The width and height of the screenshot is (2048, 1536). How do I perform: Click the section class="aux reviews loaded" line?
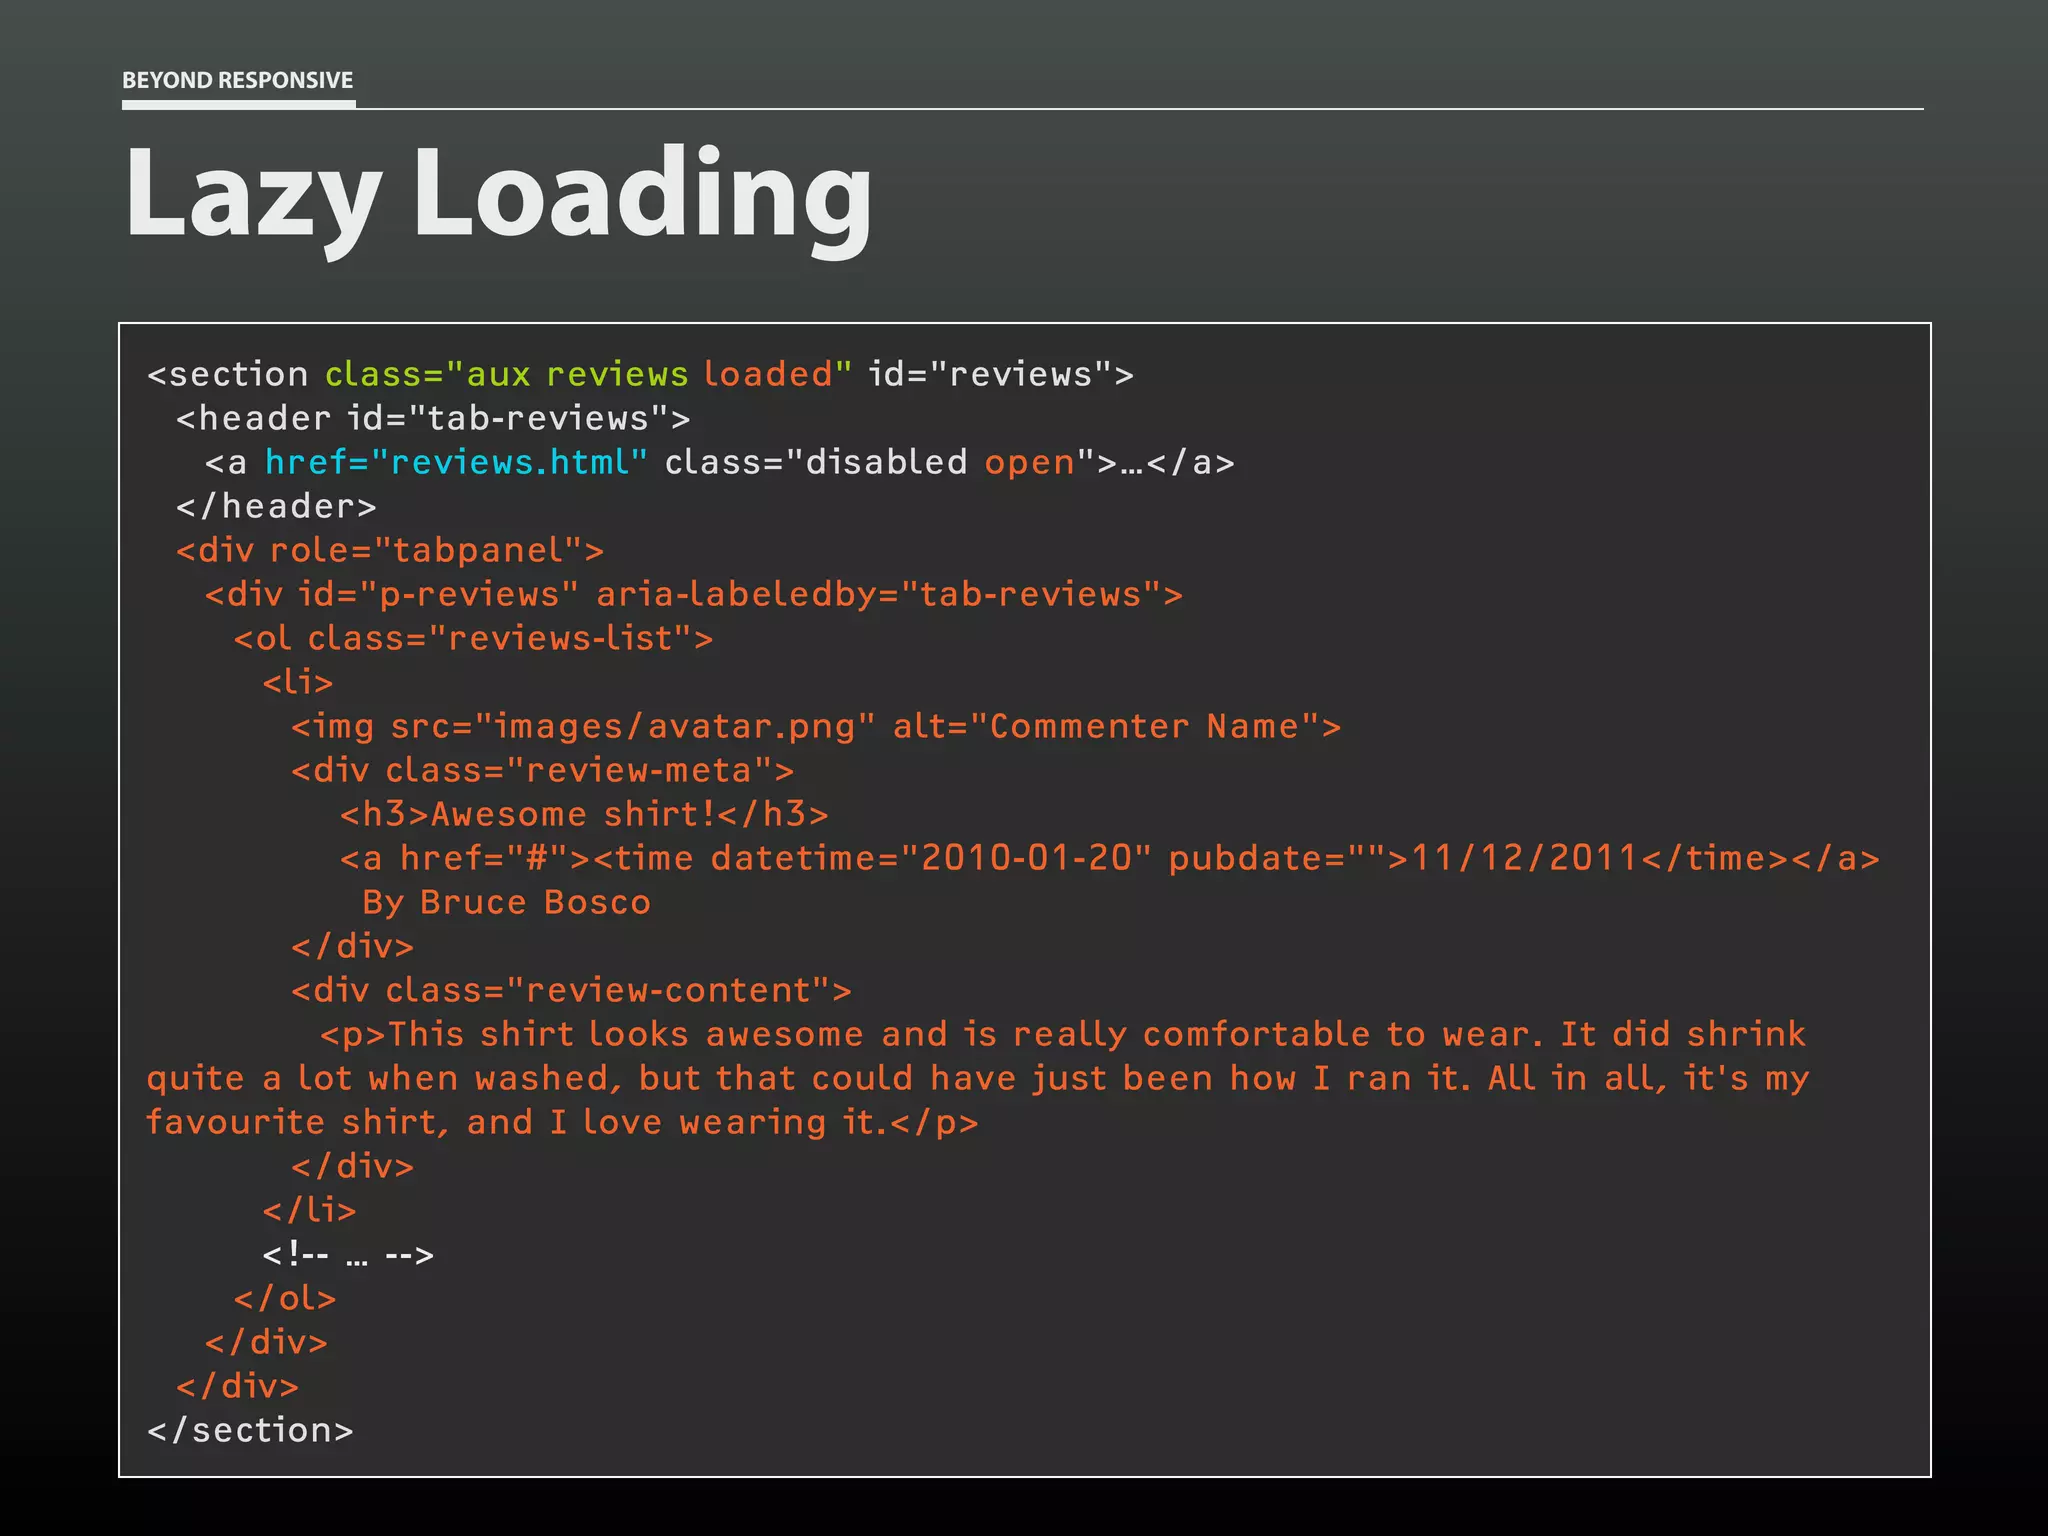640,375
